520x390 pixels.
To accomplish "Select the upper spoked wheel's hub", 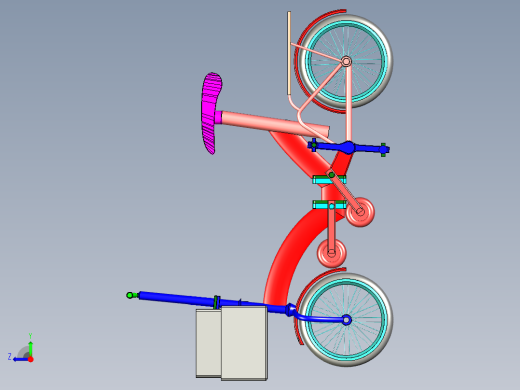I will pyautogui.click(x=346, y=62).
